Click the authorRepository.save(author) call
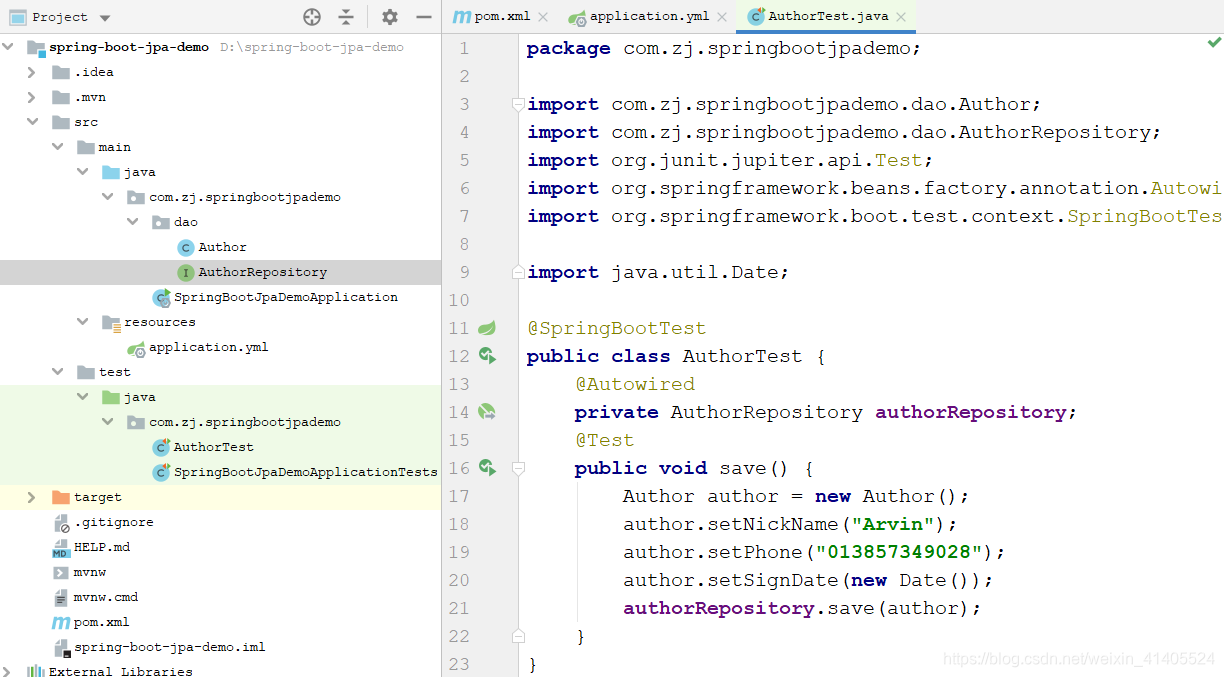Image resolution: width=1224 pixels, height=677 pixels. point(802,608)
